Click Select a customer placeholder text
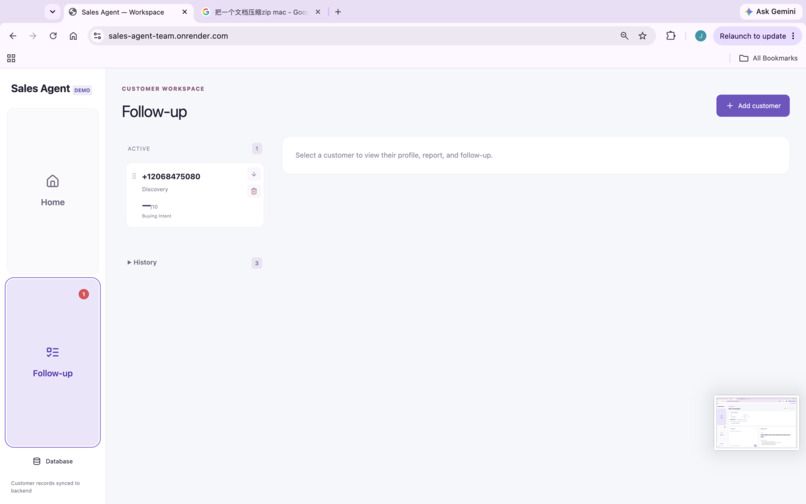This screenshot has height=504, width=806. click(x=394, y=155)
